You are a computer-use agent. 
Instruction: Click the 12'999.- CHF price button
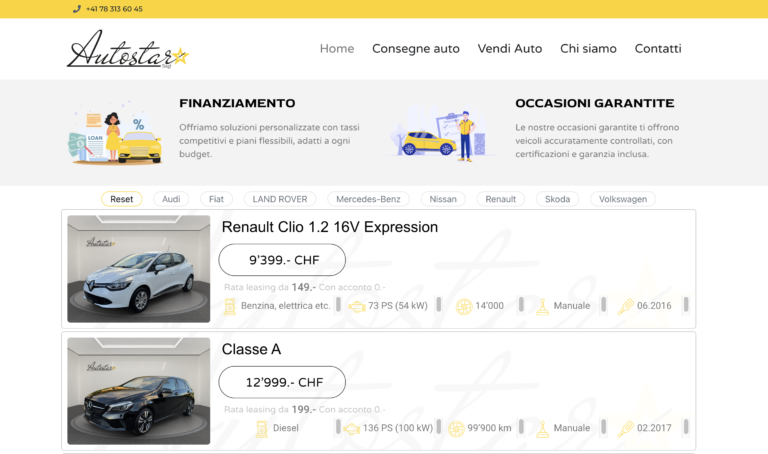(282, 382)
